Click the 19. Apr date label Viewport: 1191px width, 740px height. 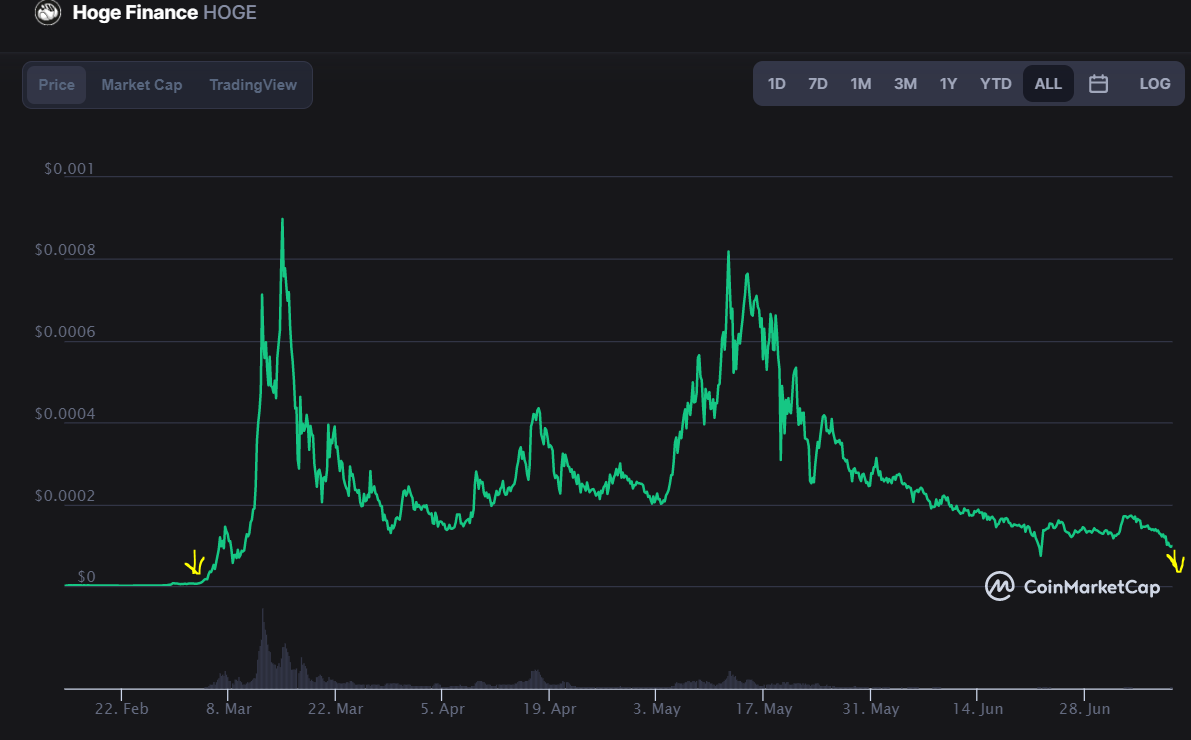(549, 709)
